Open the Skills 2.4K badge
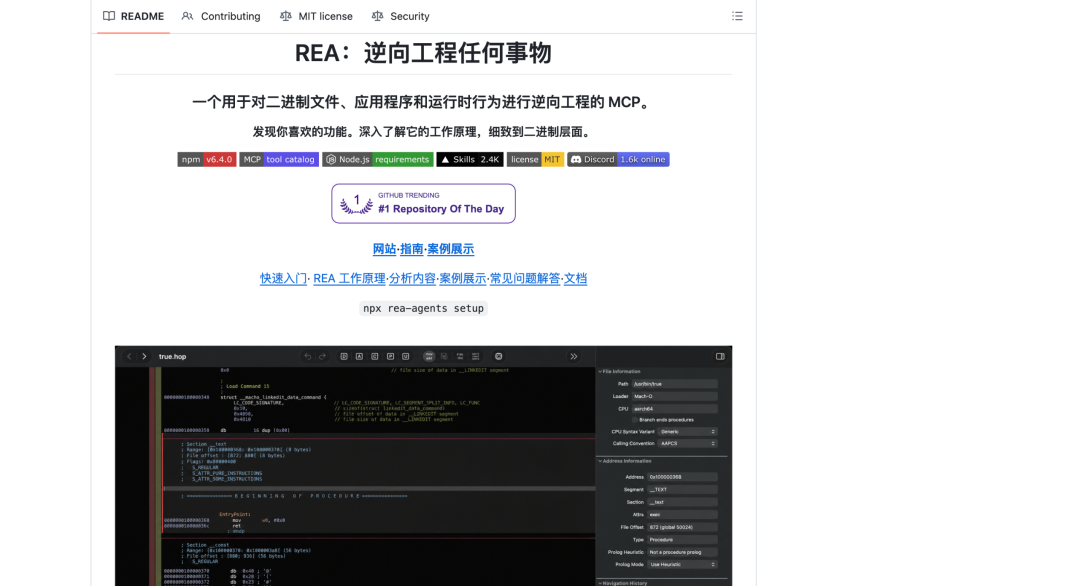Image resolution: width=1080 pixels, height=586 pixels. click(470, 159)
